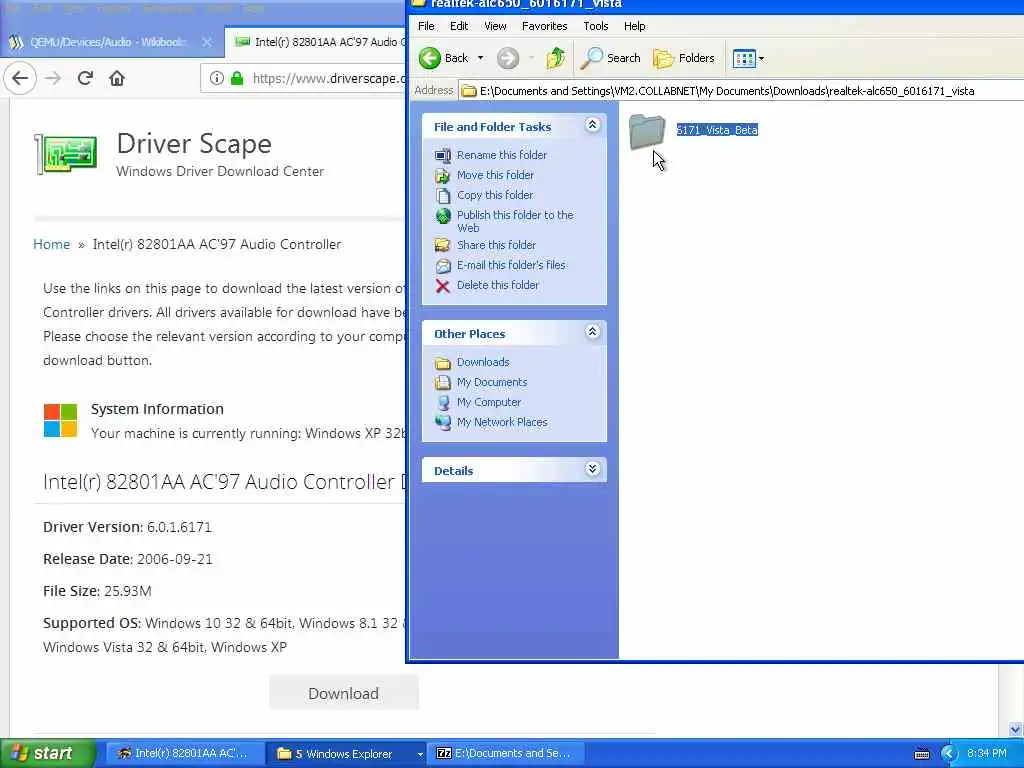Viewport: 1024px width, 768px height.
Task: Open My Computer under Other Places
Action: [x=488, y=402]
